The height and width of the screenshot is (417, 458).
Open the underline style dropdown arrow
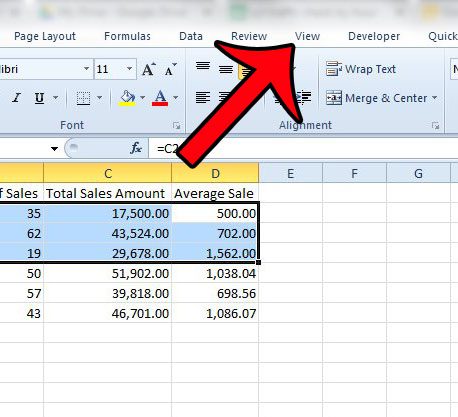[55, 98]
